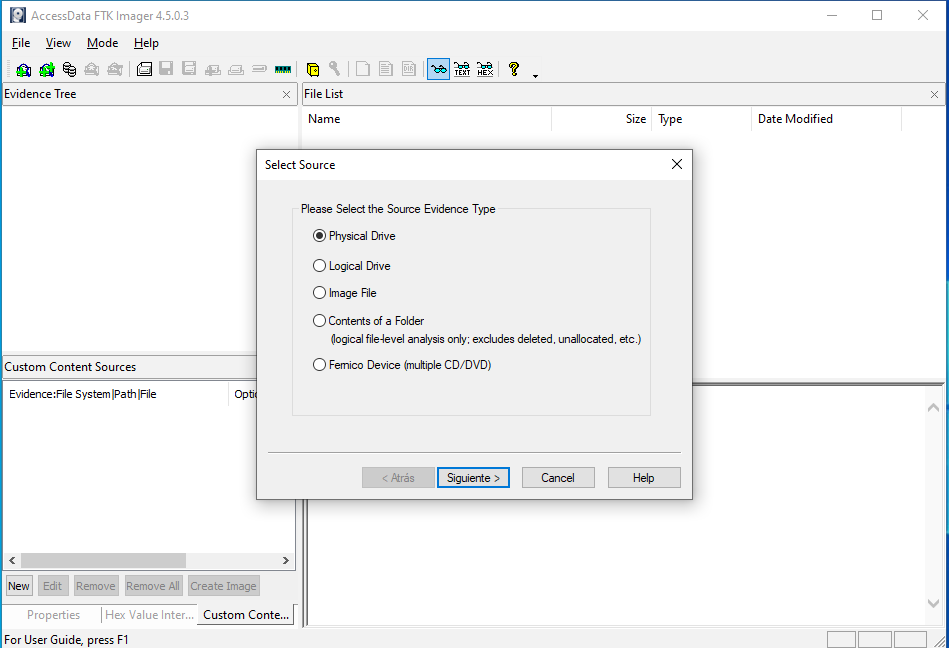Click the Export Directory Listing DIR icon
The image size is (949, 648).
(x=409, y=69)
